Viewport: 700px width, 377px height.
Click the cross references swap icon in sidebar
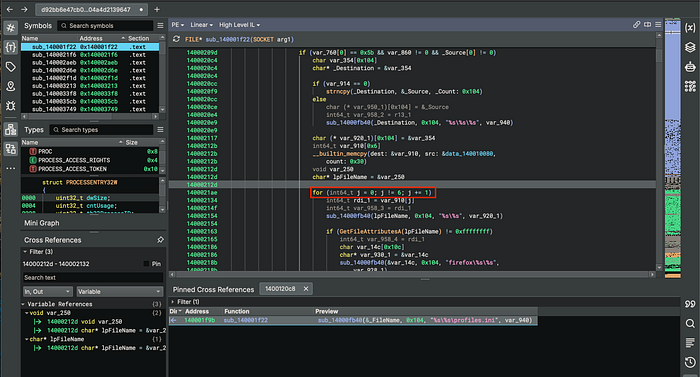point(11,149)
